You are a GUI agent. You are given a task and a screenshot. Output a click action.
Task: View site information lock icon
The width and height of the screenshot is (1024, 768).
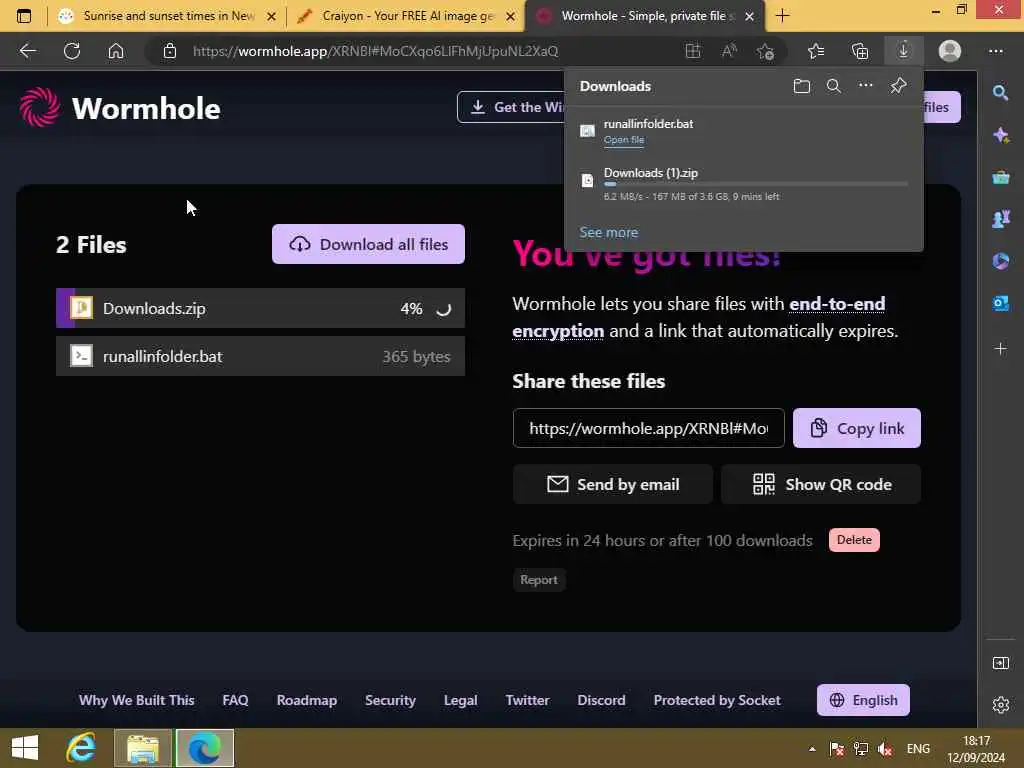click(170, 51)
